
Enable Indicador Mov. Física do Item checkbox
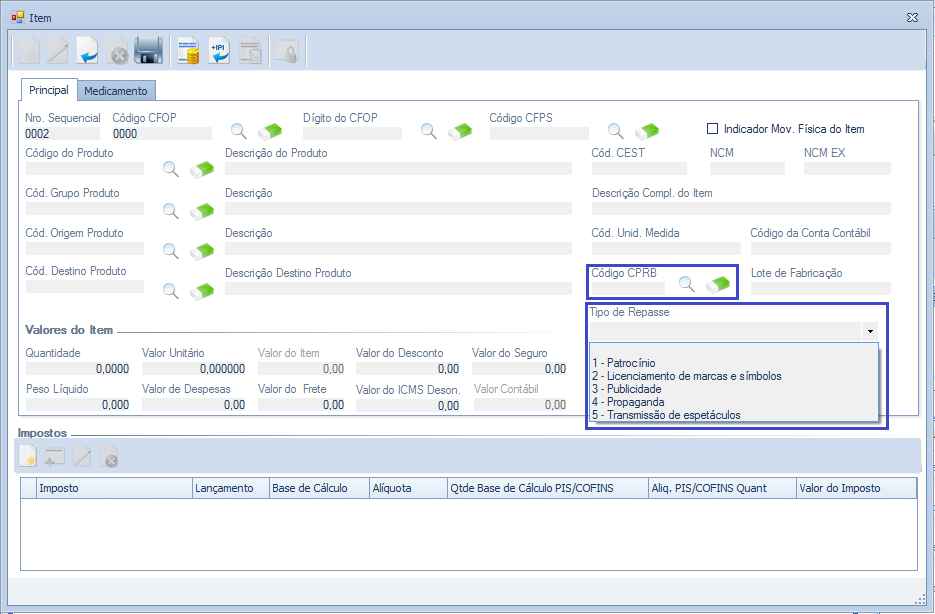[713, 129]
